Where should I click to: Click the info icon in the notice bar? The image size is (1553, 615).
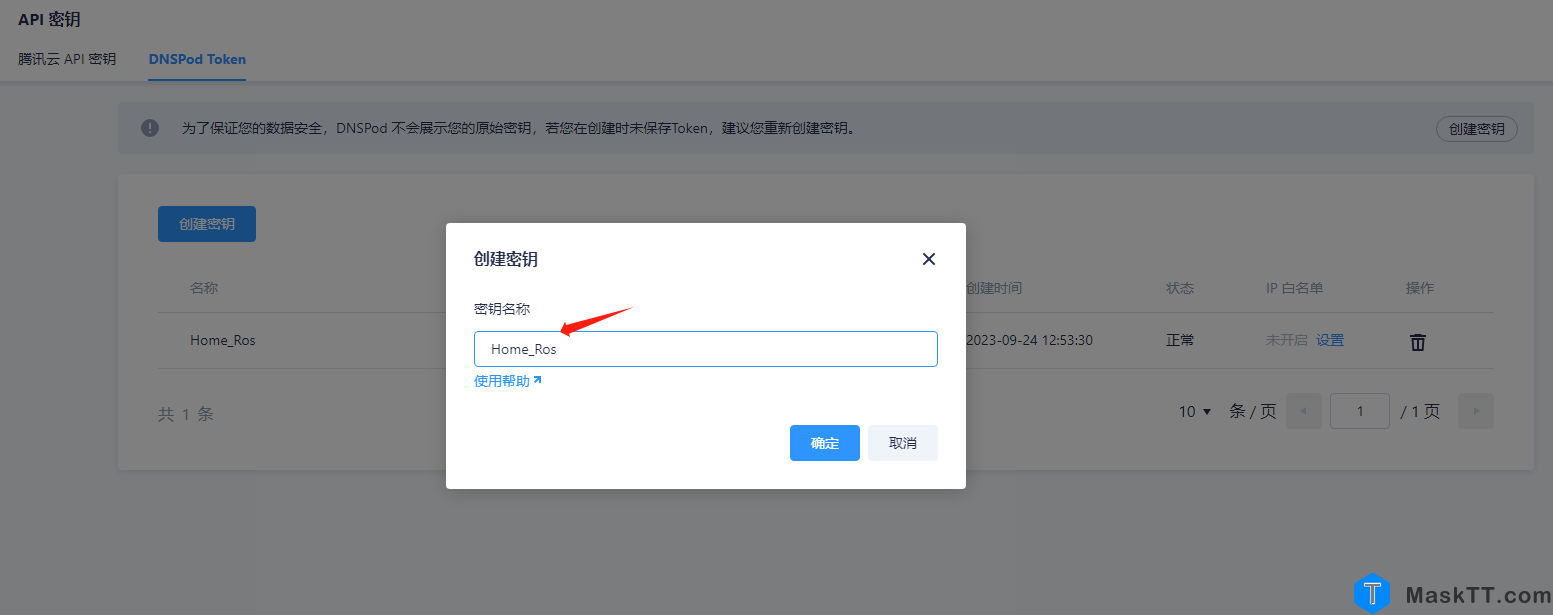coord(150,128)
